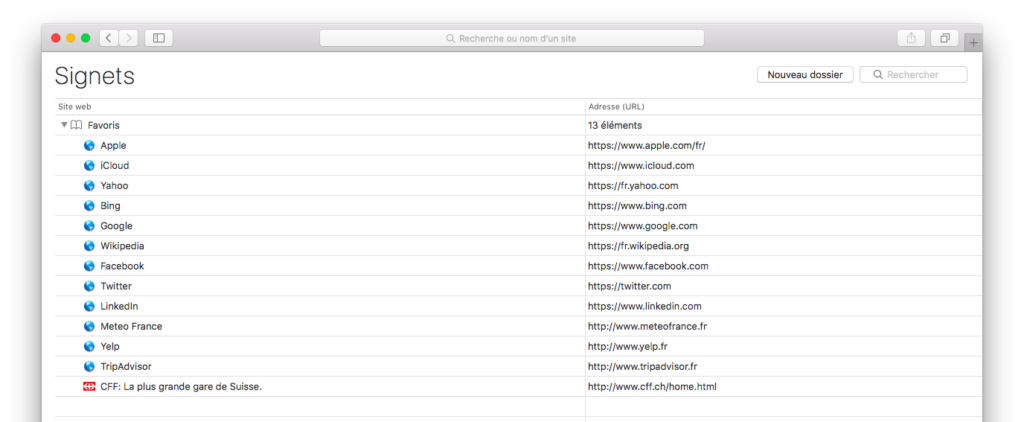The width and height of the screenshot is (1024, 422).
Task: Click URL https://twitter.com
Action: [629, 286]
